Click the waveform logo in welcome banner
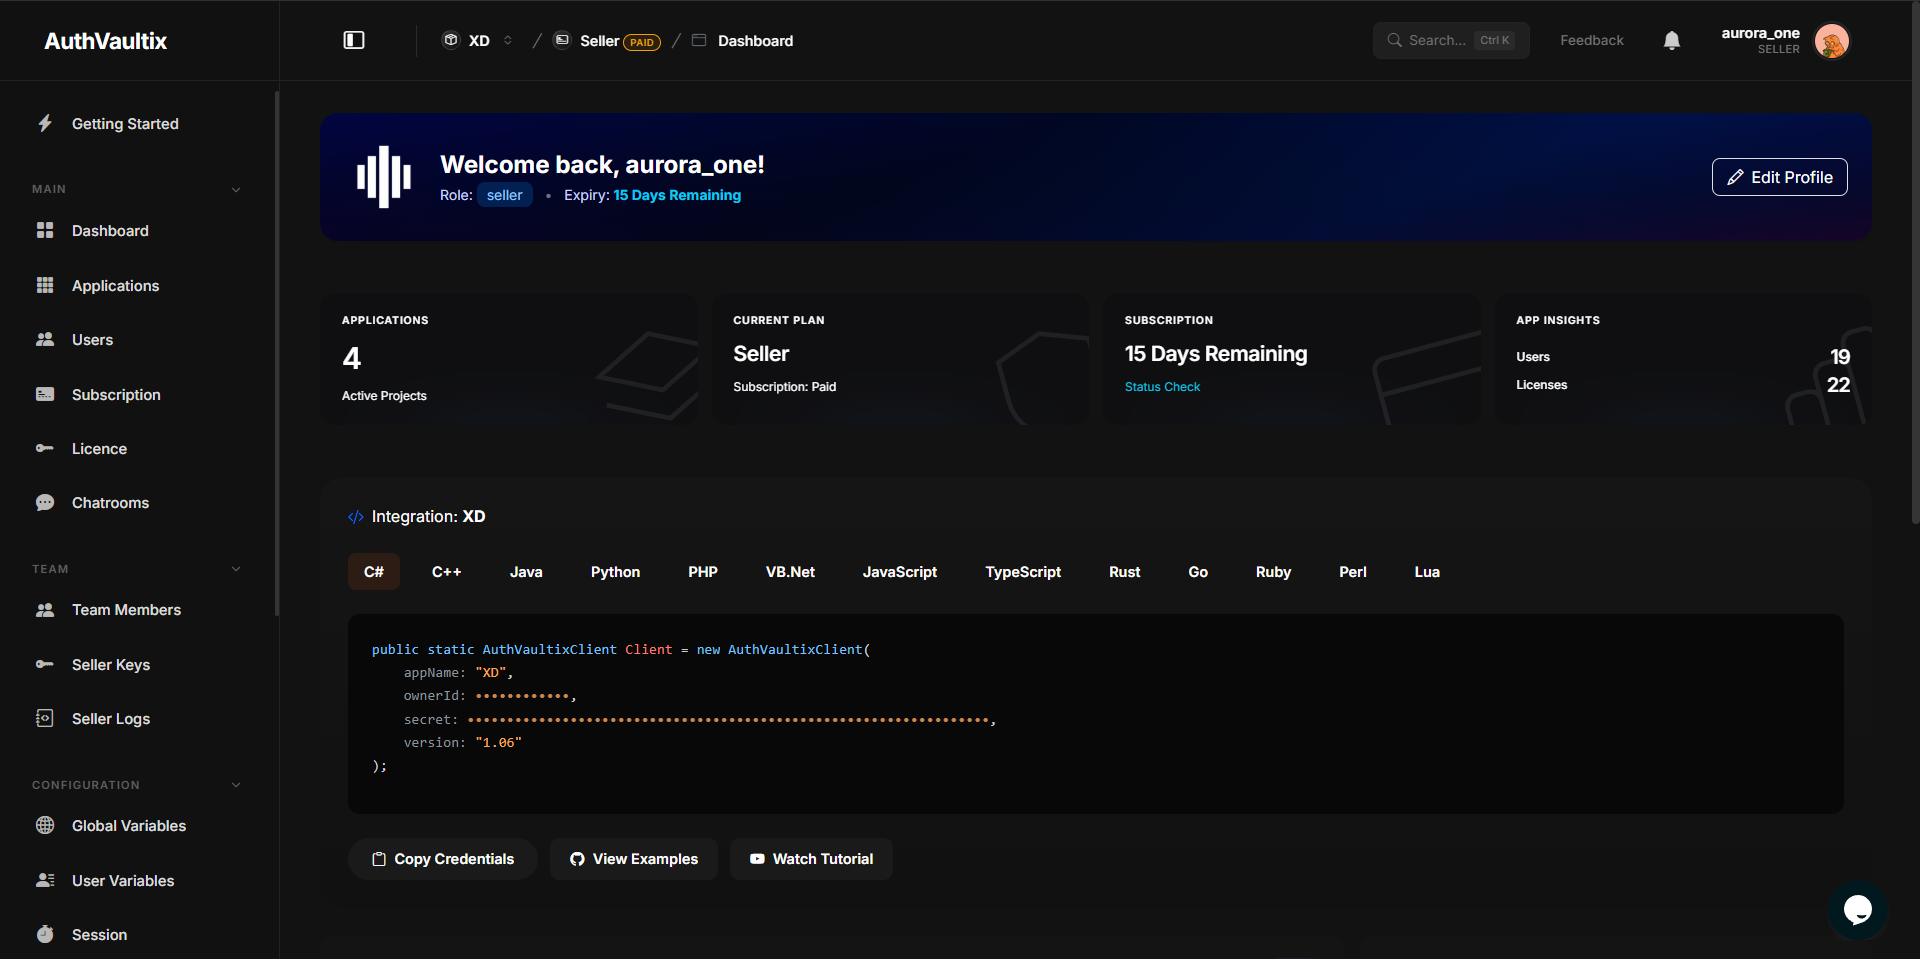This screenshot has height=959, width=1920. tap(384, 177)
